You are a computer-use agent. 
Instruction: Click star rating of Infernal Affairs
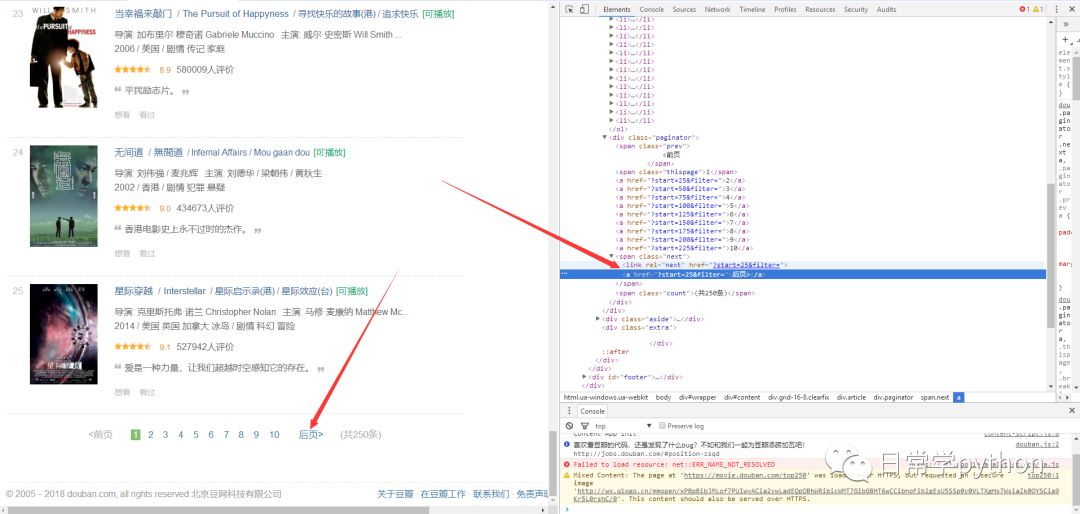click(x=132, y=208)
